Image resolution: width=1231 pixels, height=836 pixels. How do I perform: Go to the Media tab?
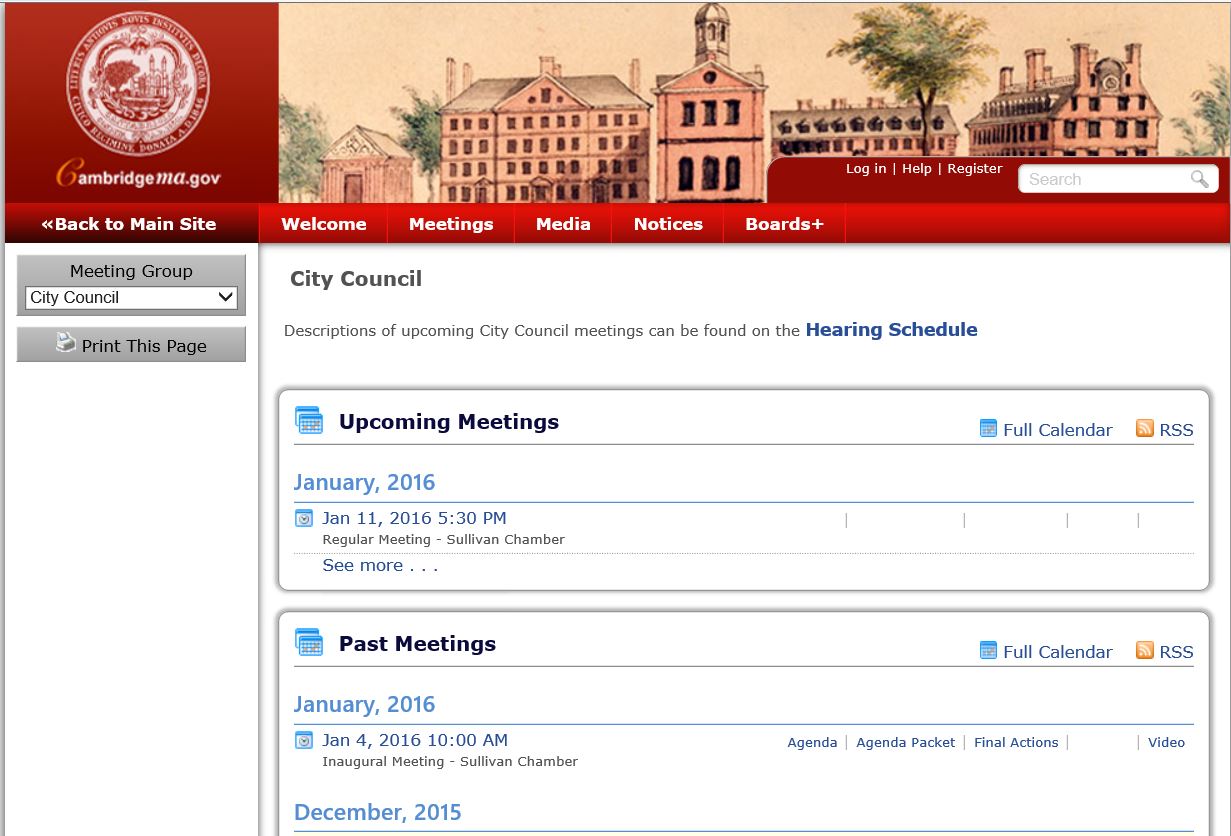tap(563, 224)
